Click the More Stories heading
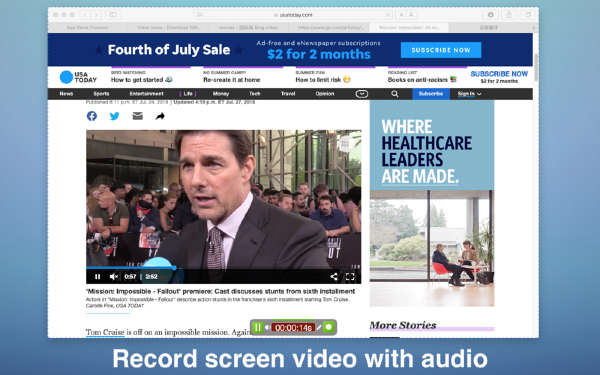 (403, 325)
